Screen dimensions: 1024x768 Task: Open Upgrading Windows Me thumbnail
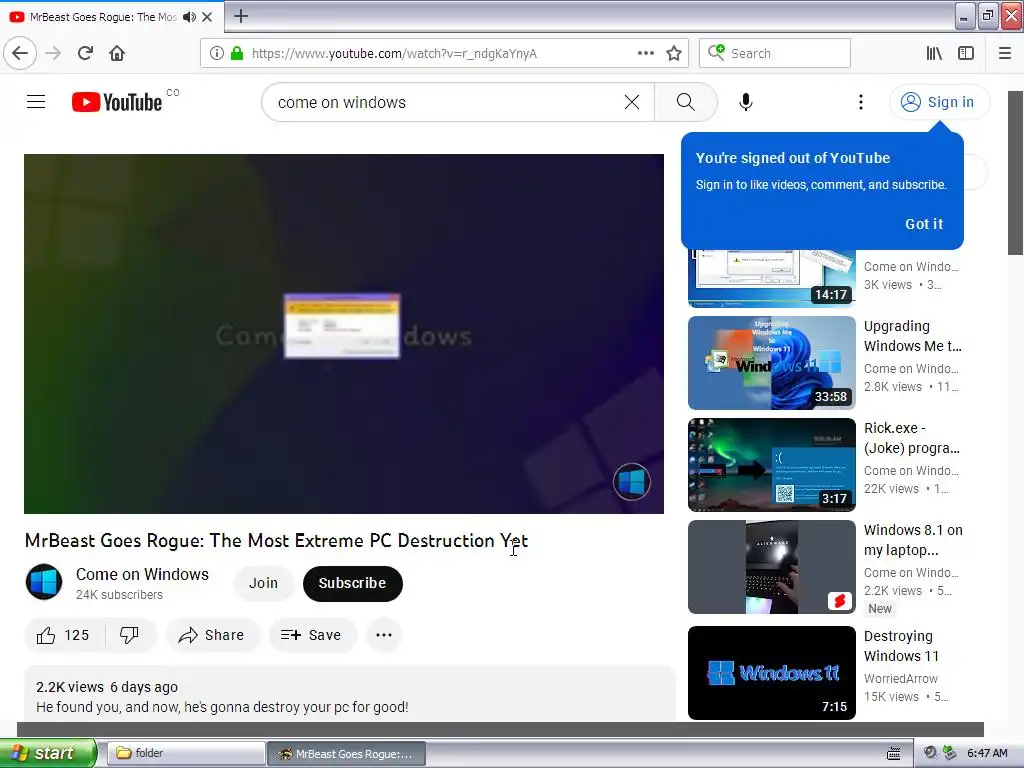[x=772, y=363]
